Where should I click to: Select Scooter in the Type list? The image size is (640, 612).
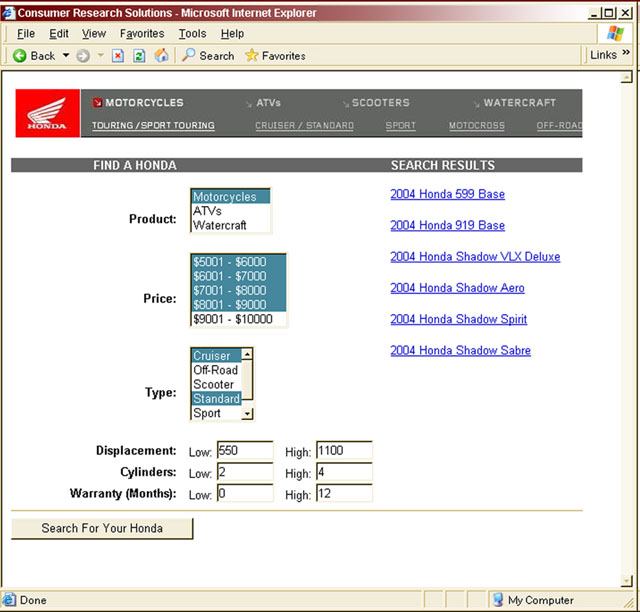point(216,384)
